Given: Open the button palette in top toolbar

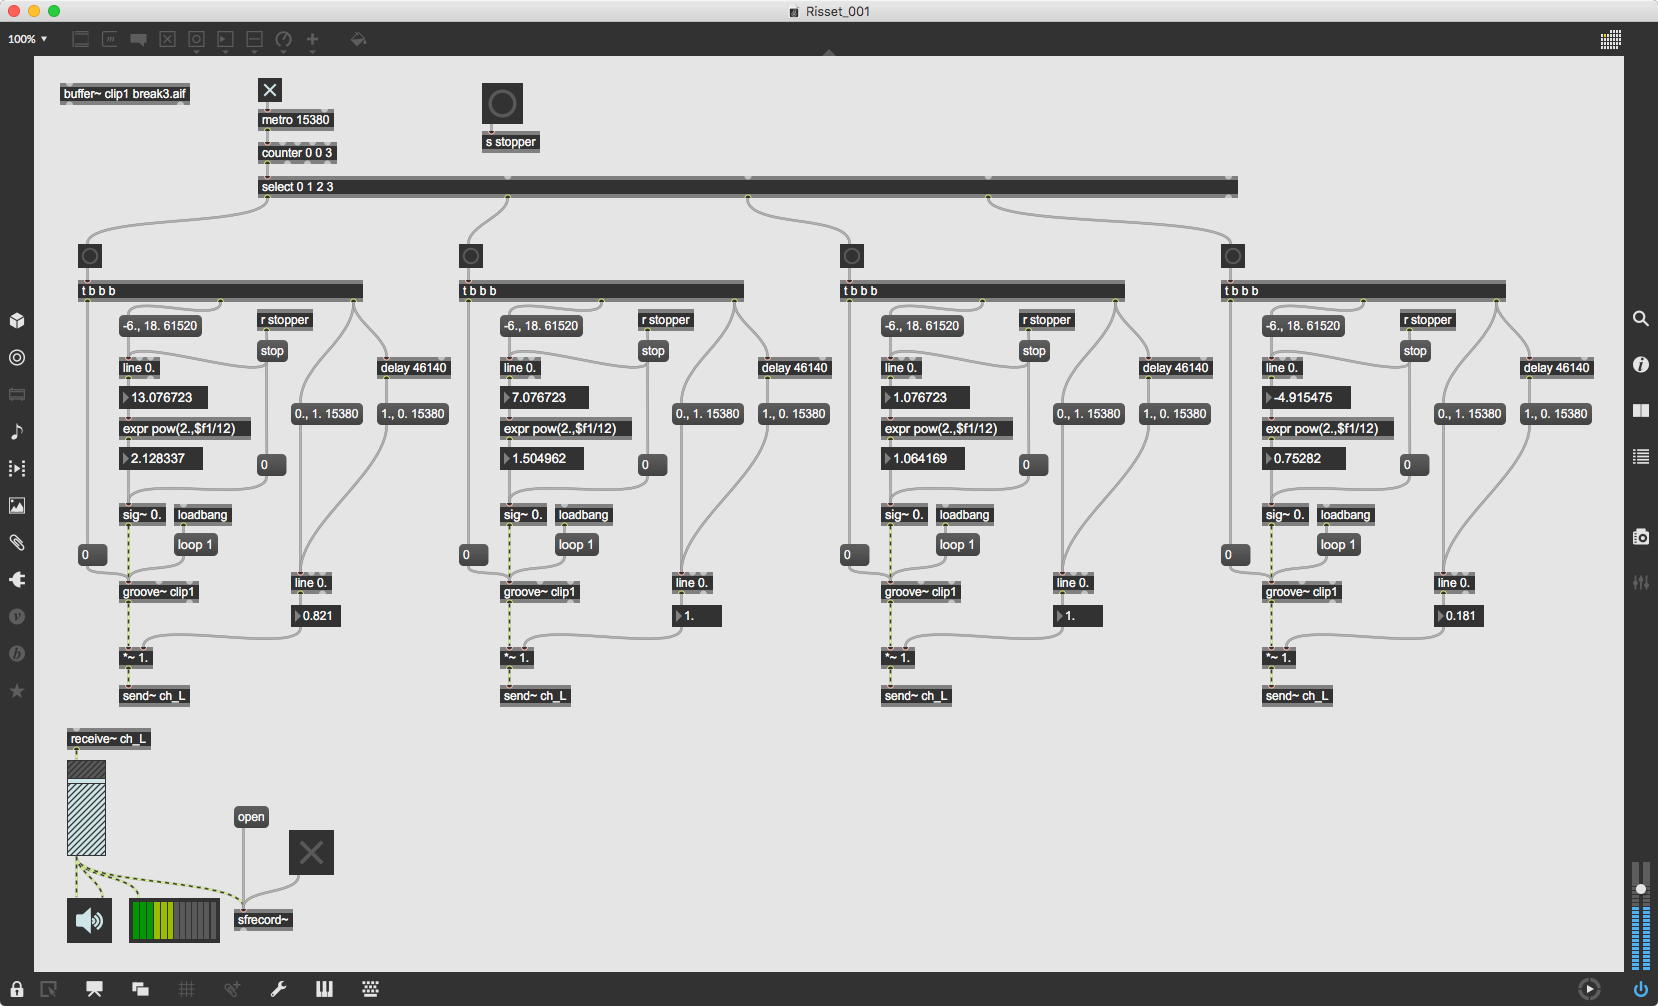Looking at the screenshot, I should click(197, 40).
